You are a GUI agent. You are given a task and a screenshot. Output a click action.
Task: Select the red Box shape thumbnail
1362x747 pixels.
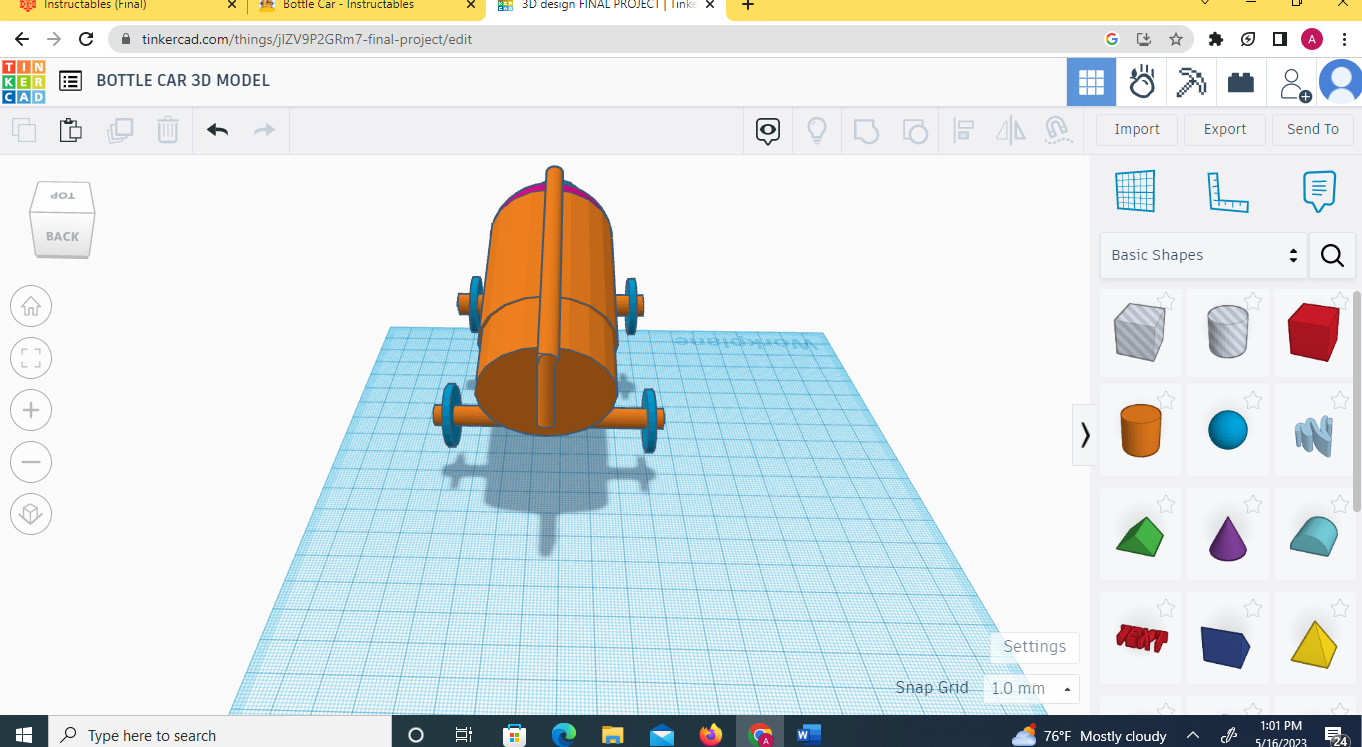coord(1313,333)
